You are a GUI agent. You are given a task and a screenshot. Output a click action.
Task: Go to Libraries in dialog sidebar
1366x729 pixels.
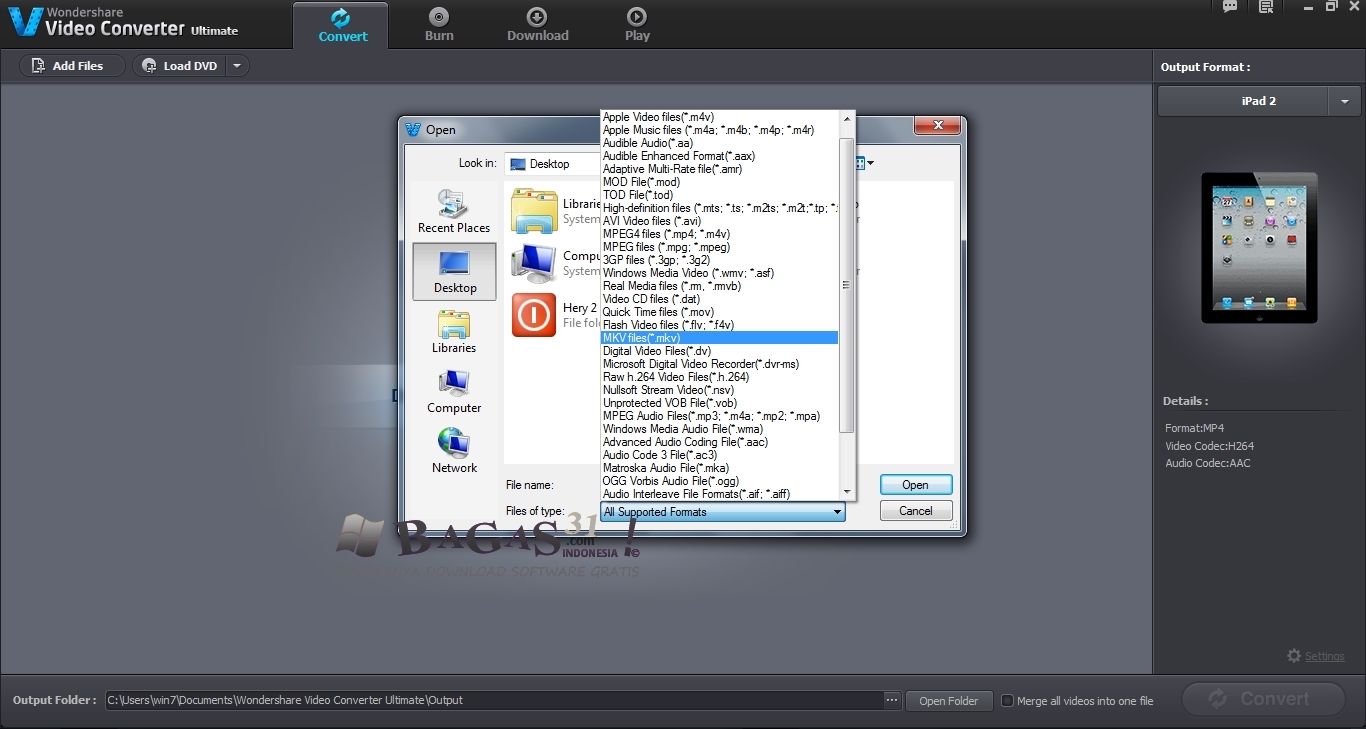pyautogui.click(x=454, y=331)
